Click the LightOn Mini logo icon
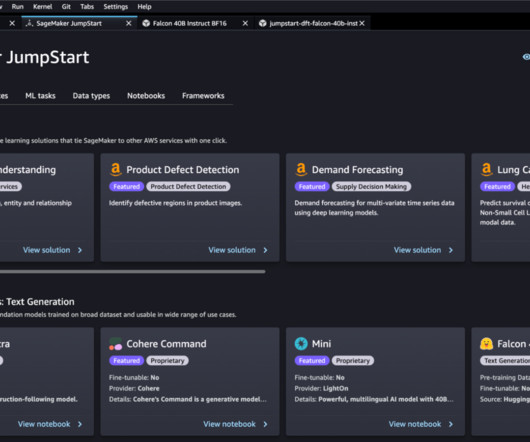 (301, 344)
